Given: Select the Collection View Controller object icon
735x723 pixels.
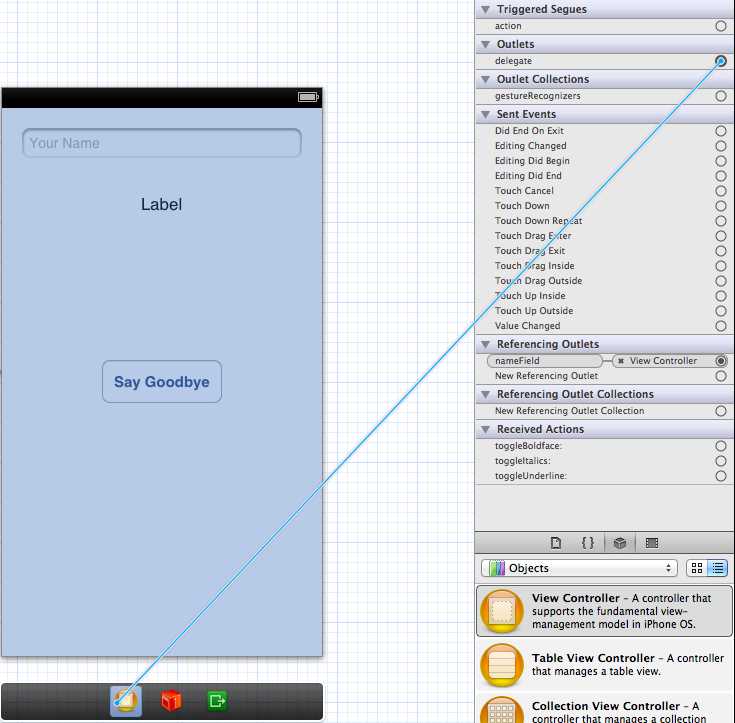Looking at the screenshot, I should click(502, 710).
